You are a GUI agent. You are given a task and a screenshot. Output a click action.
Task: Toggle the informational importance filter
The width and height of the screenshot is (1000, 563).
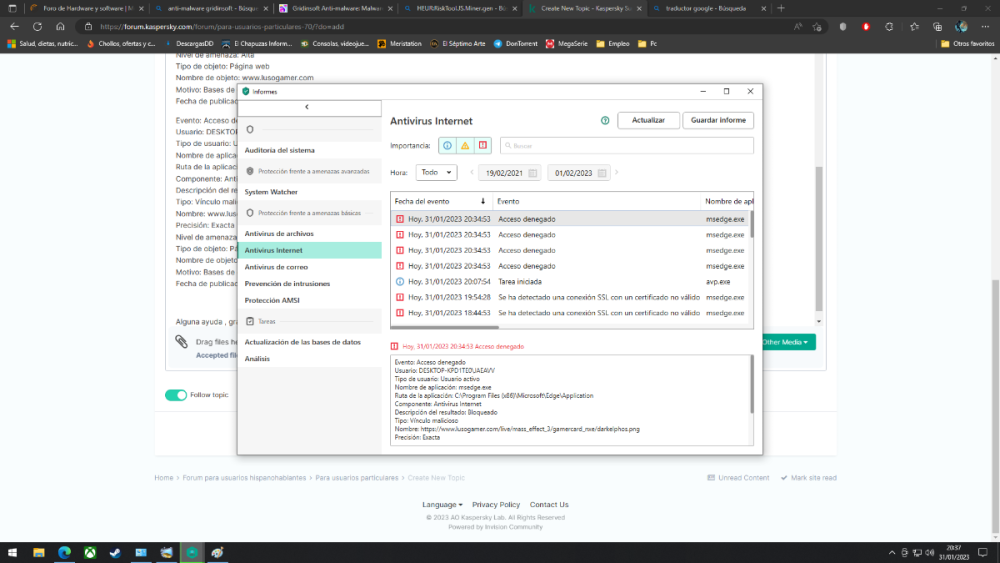pyautogui.click(x=447, y=145)
